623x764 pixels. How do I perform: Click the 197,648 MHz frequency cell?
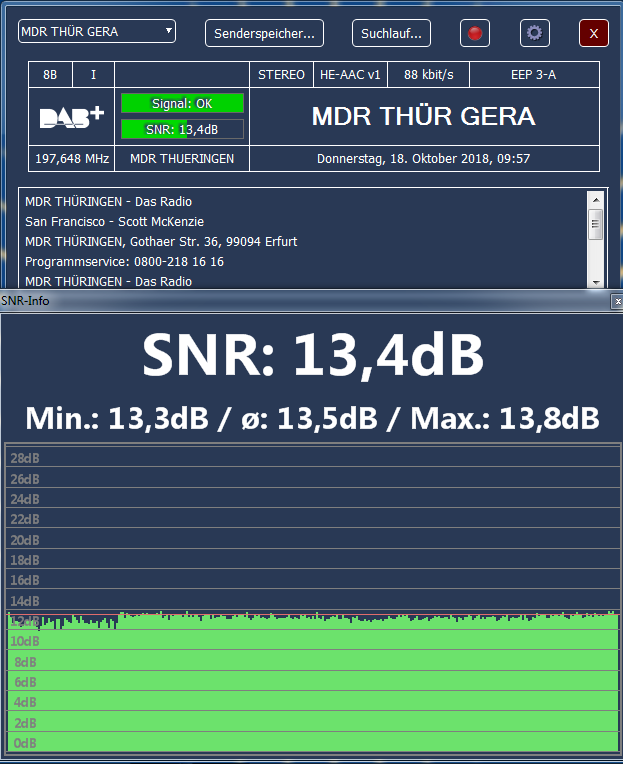point(72,159)
